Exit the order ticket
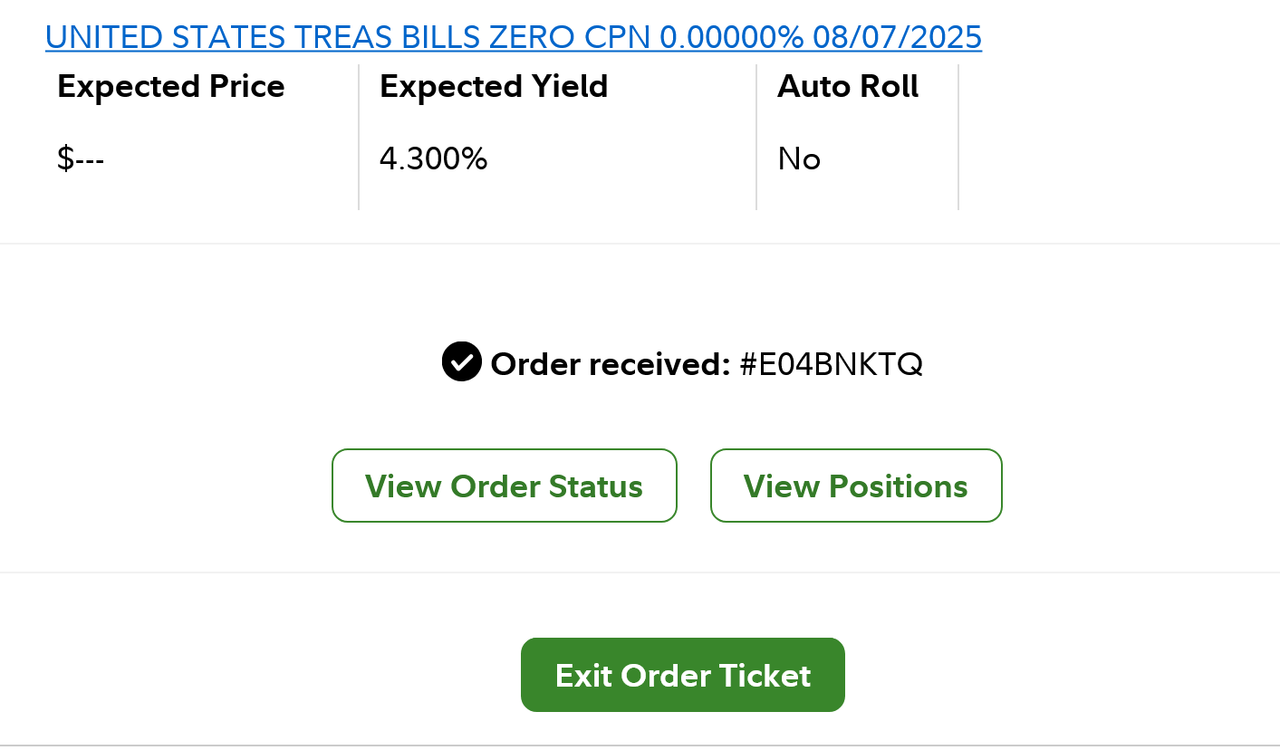This screenshot has width=1280, height=750. [683, 675]
